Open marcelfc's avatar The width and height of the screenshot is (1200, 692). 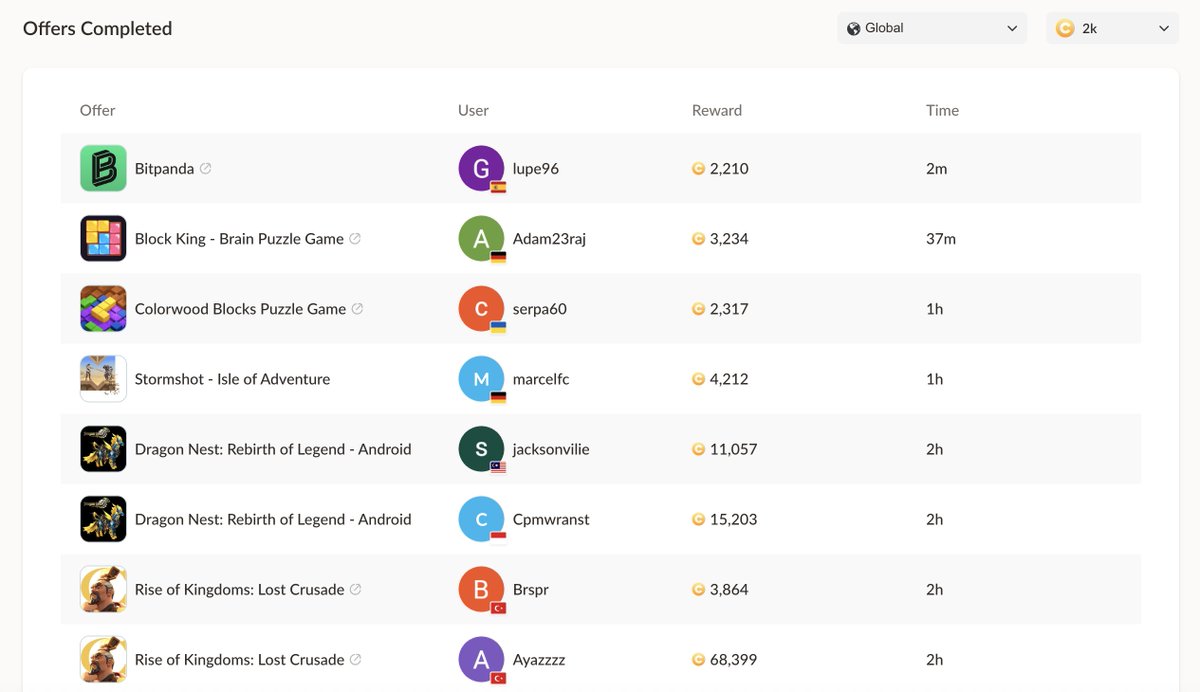click(x=482, y=378)
